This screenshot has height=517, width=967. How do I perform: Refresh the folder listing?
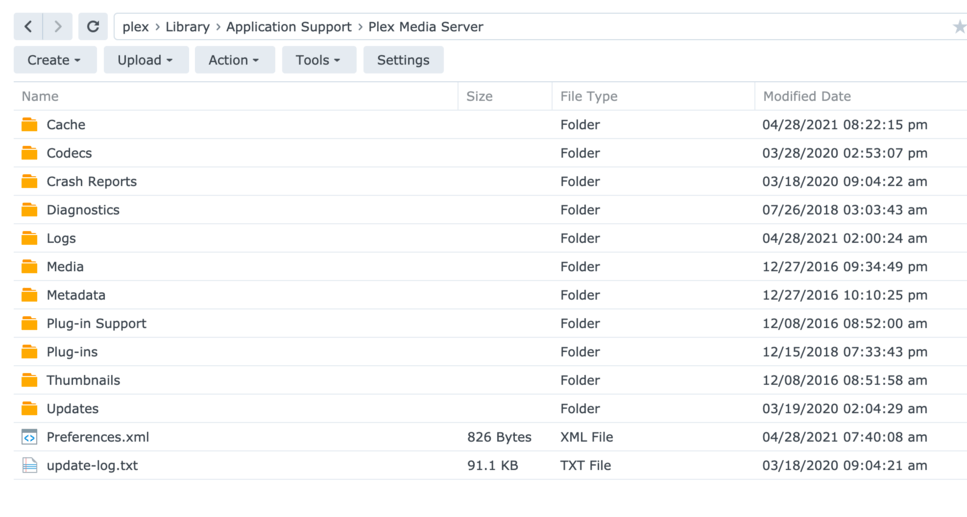point(93,27)
